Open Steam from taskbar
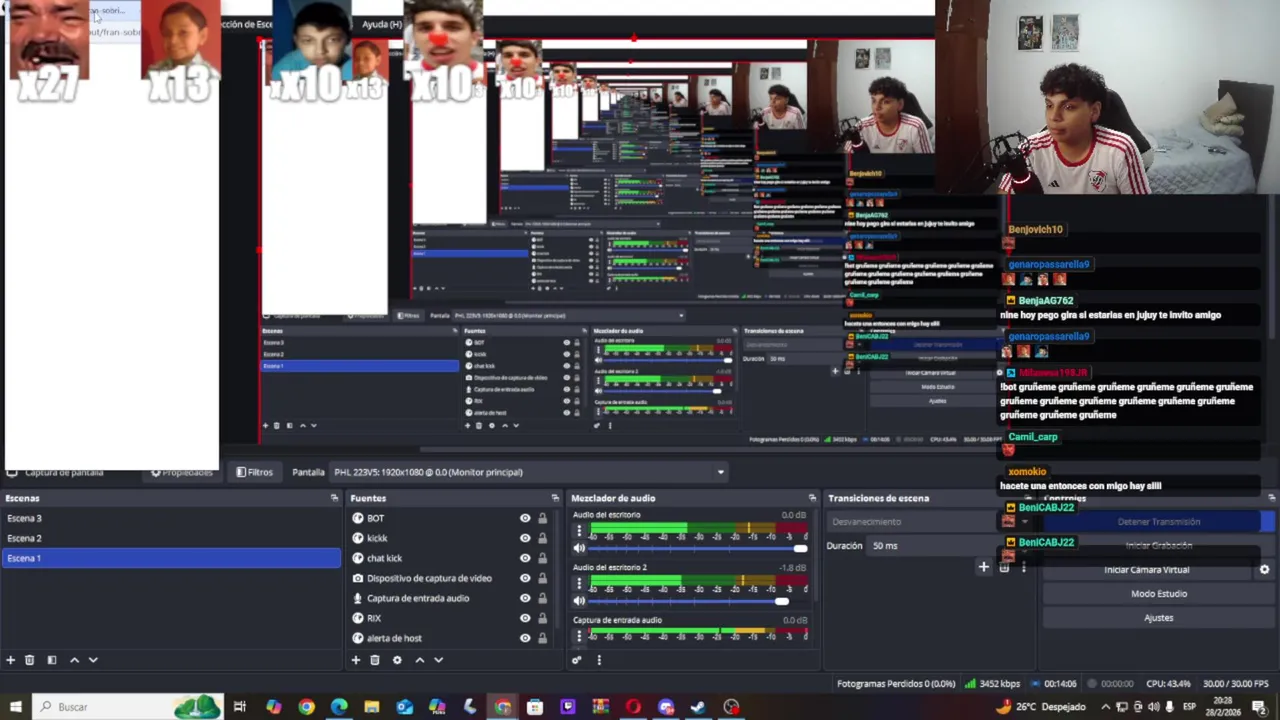 click(698, 707)
